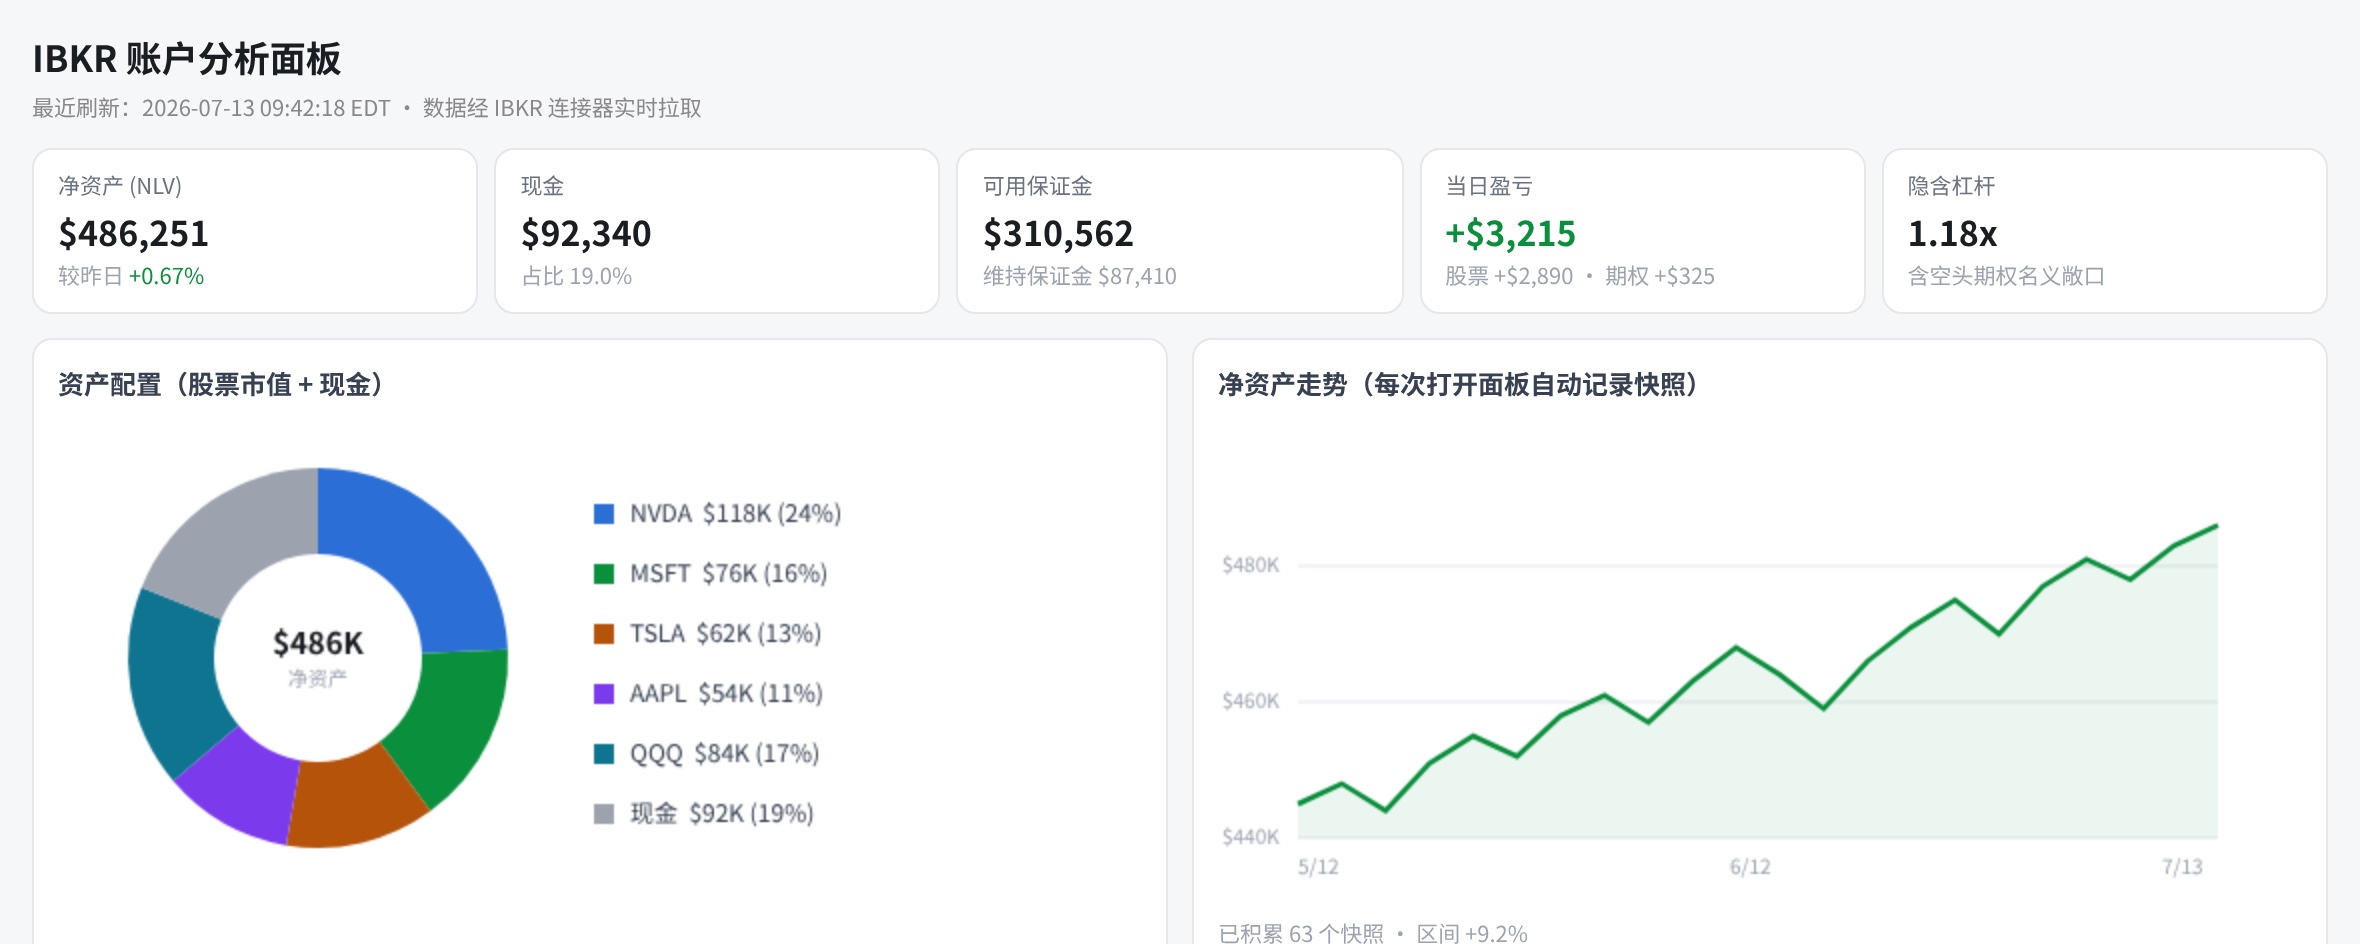Click the $486K donut center label
This screenshot has height=944, width=2360.
(x=318, y=643)
